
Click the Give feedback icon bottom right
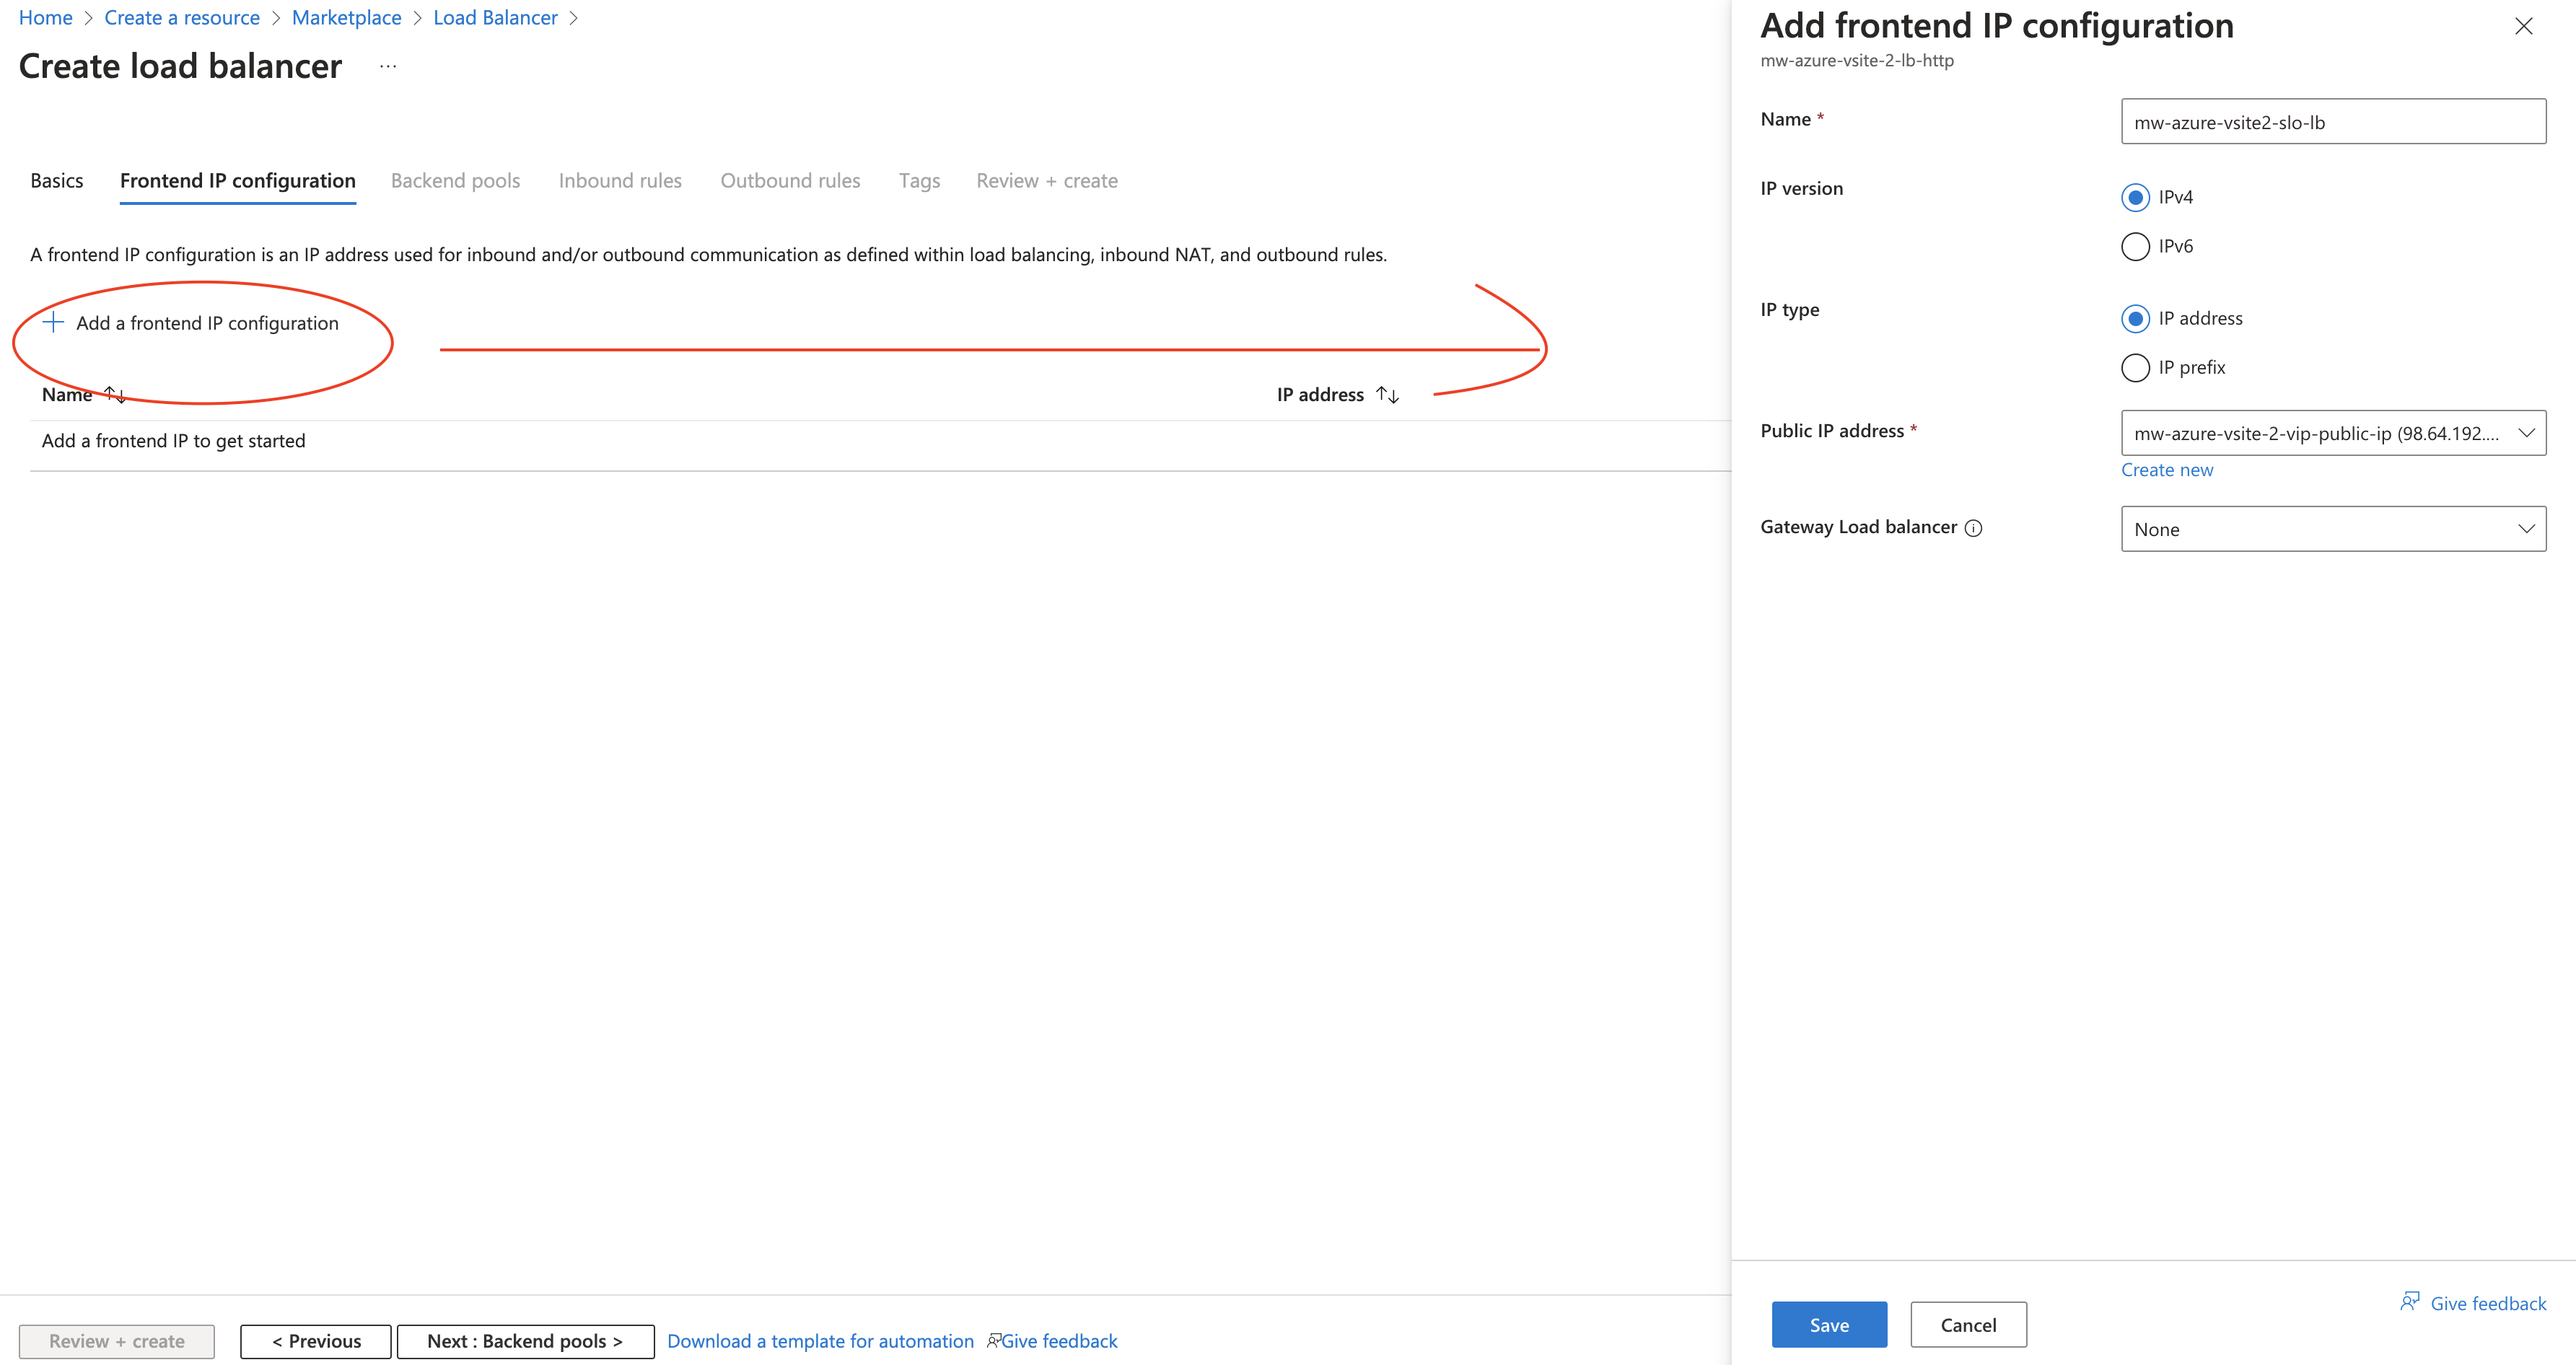[2410, 1303]
